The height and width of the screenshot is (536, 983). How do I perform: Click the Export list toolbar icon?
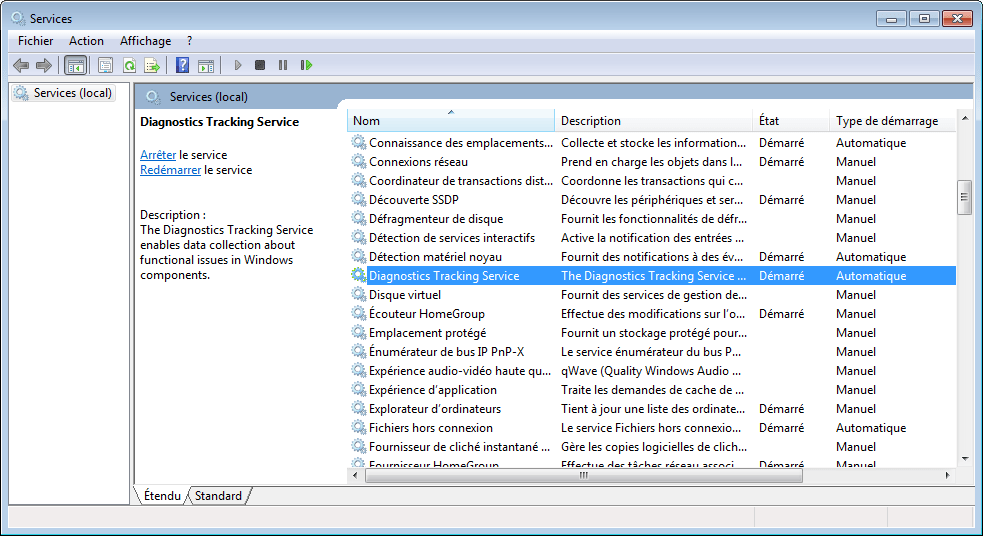click(152, 65)
